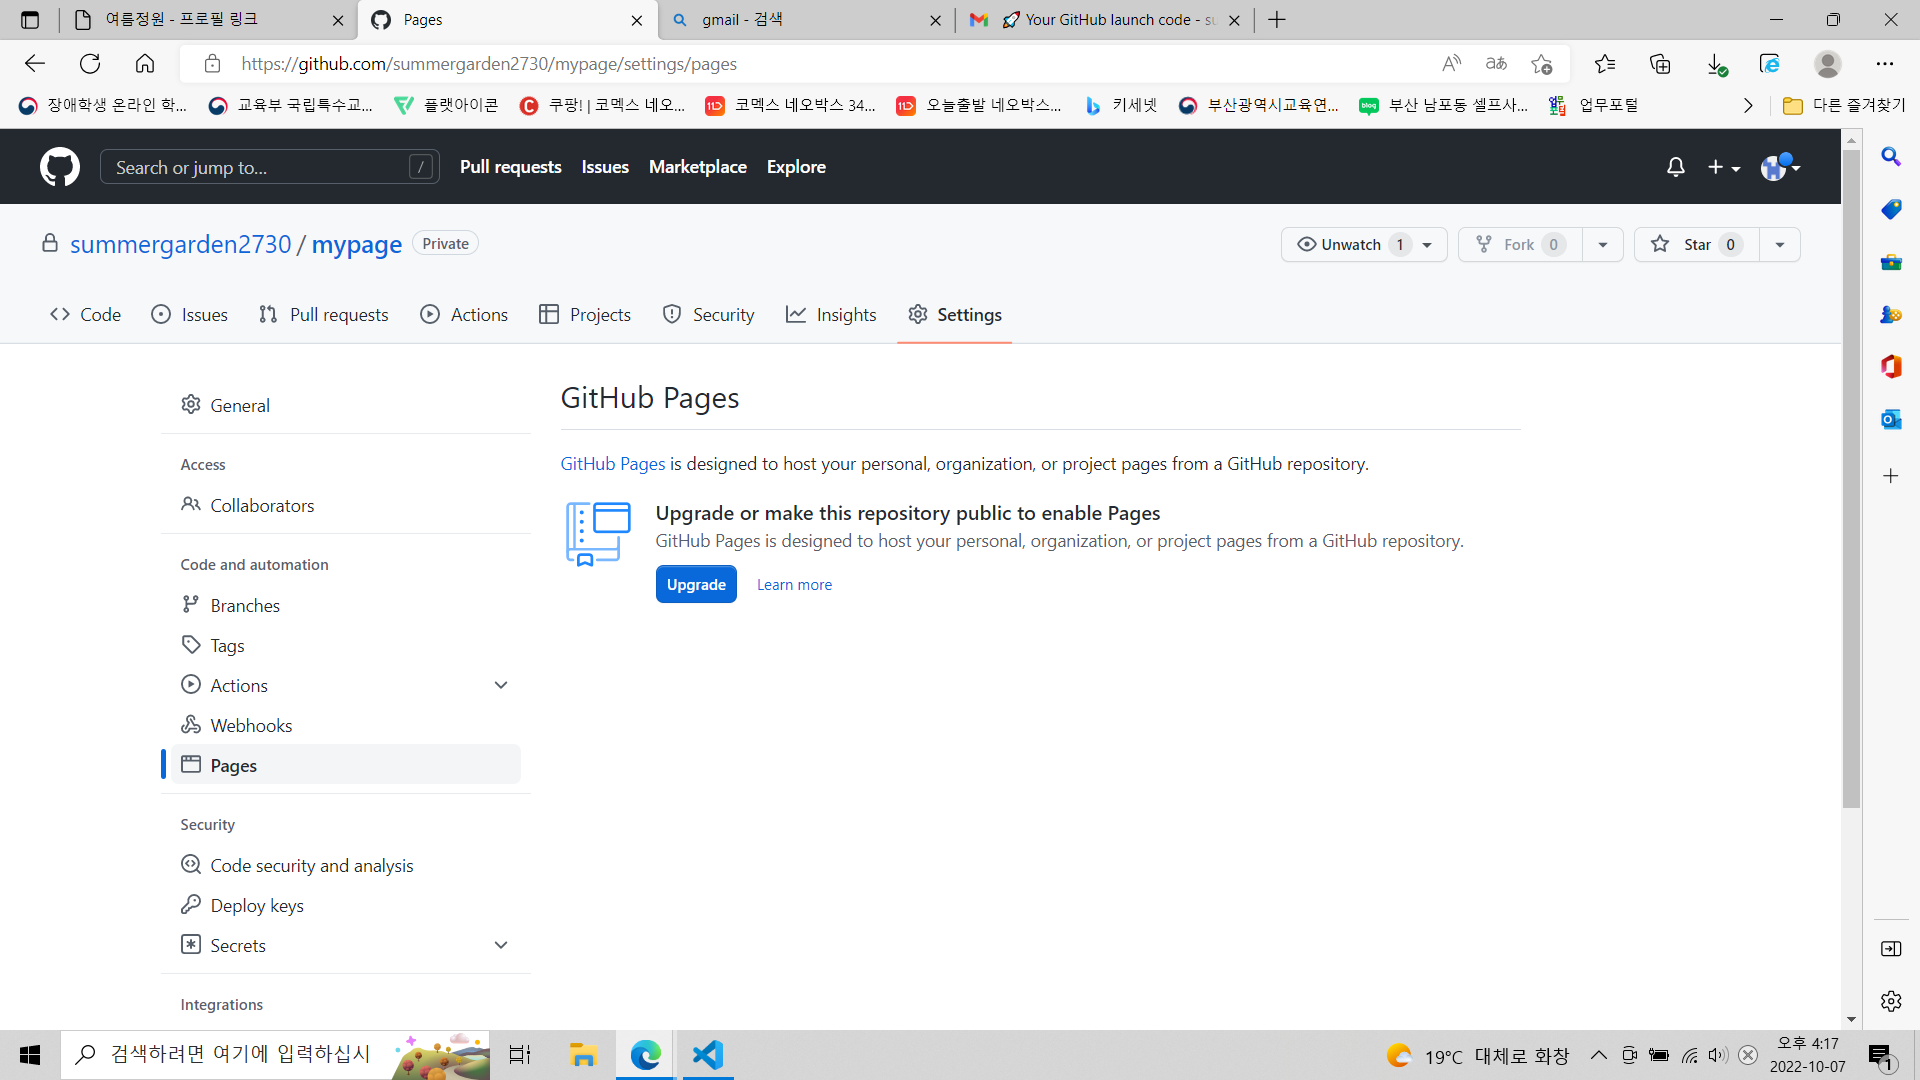This screenshot has width=1920, height=1080.
Task: Open the browser Downloads panel
Action: pos(1716,64)
